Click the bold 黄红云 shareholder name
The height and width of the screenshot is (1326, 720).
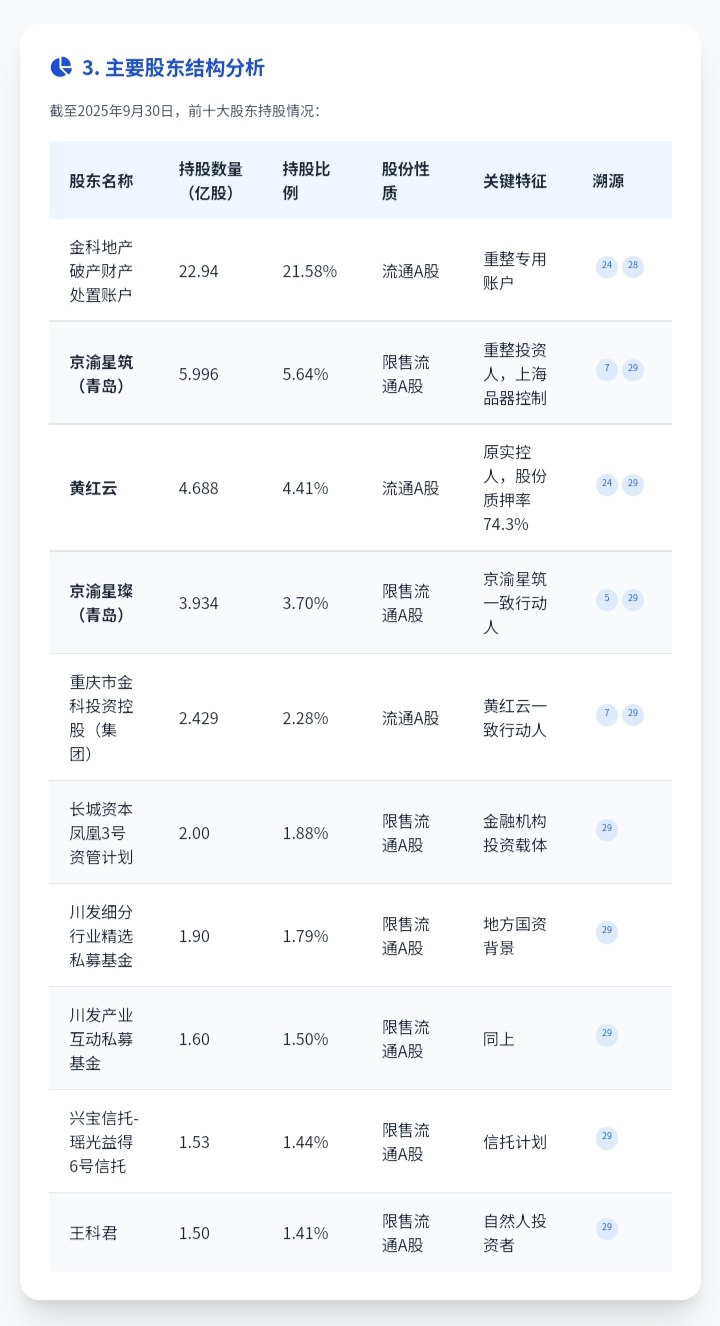[x=93, y=488]
